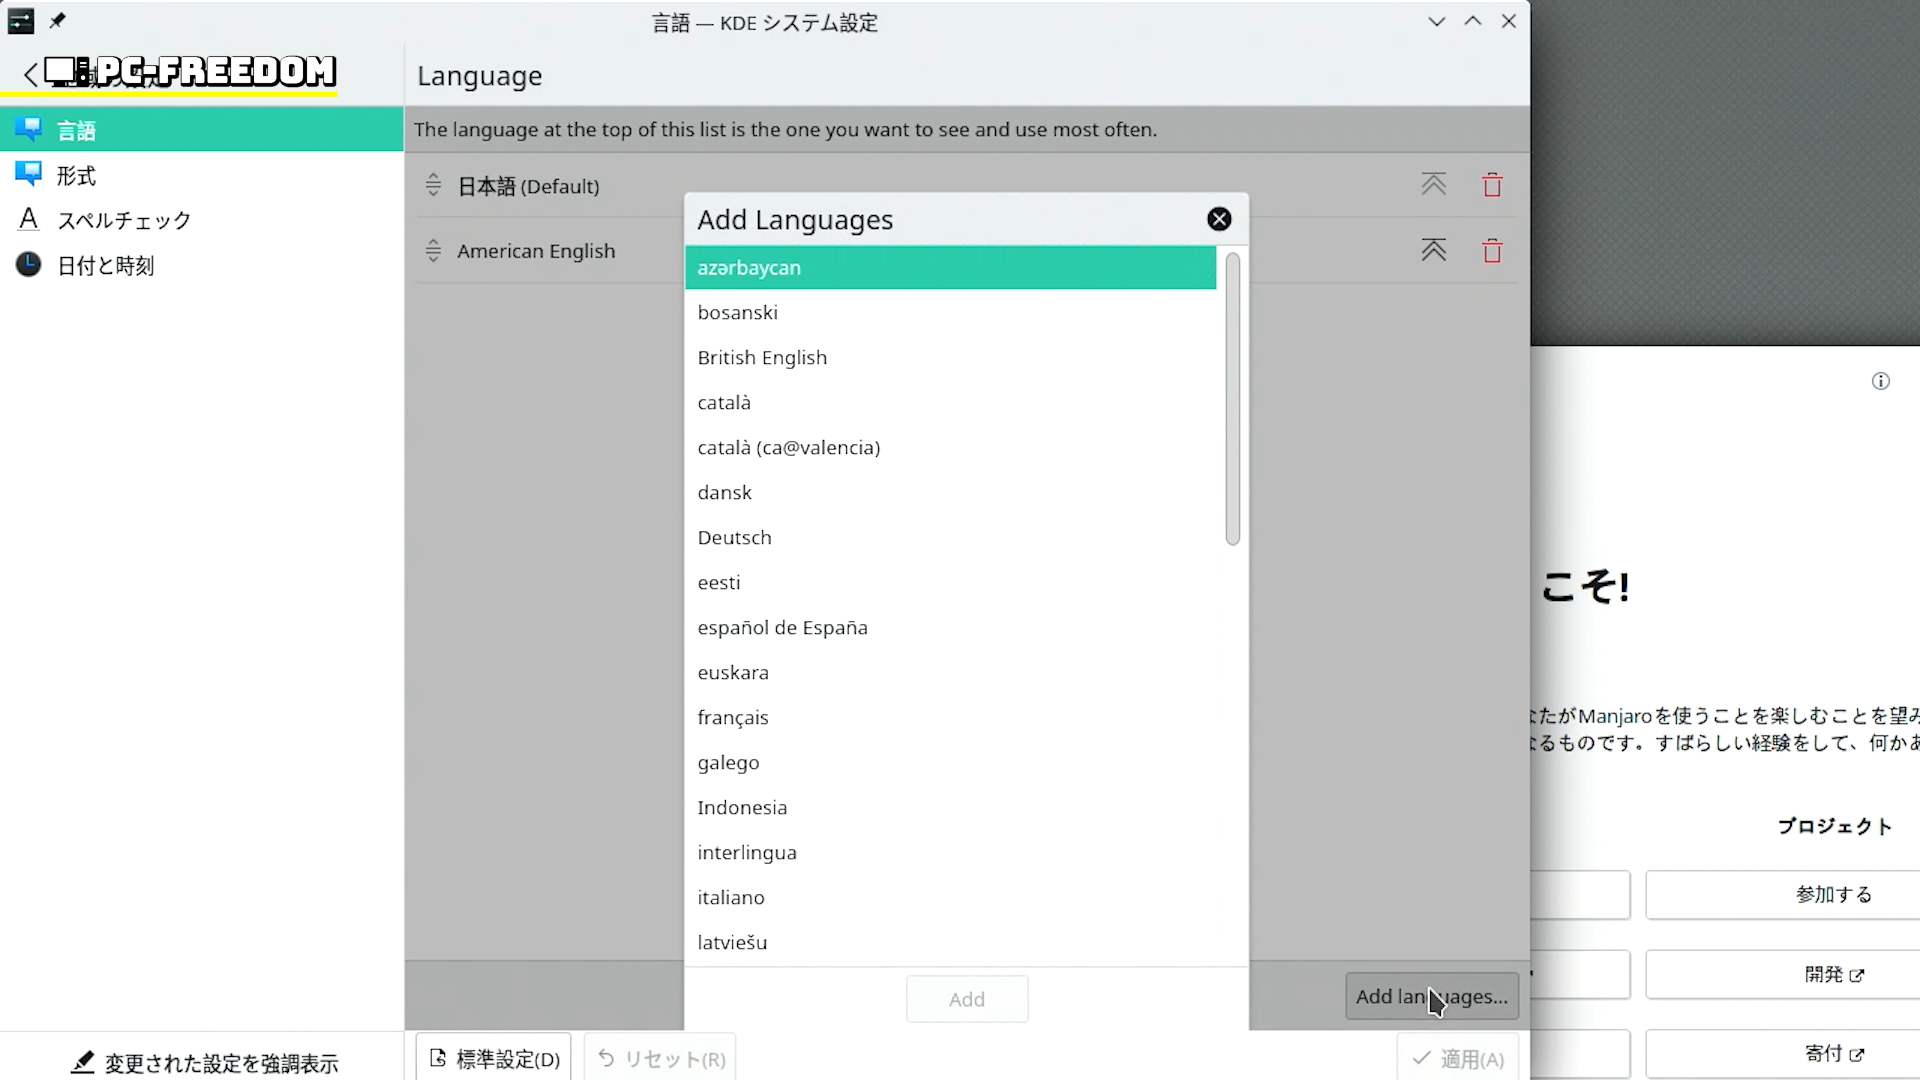Click the pin icon in the title bar
Image resolution: width=1920 pixels, height=1080 pixels.
(x=58, y=21)
